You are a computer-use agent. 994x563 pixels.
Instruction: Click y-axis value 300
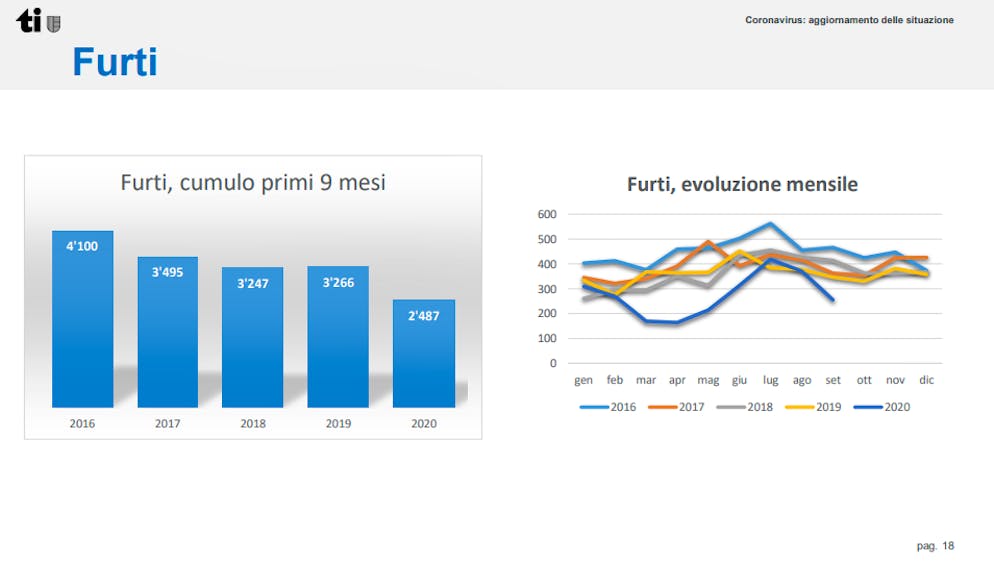[x=547, y=288]
